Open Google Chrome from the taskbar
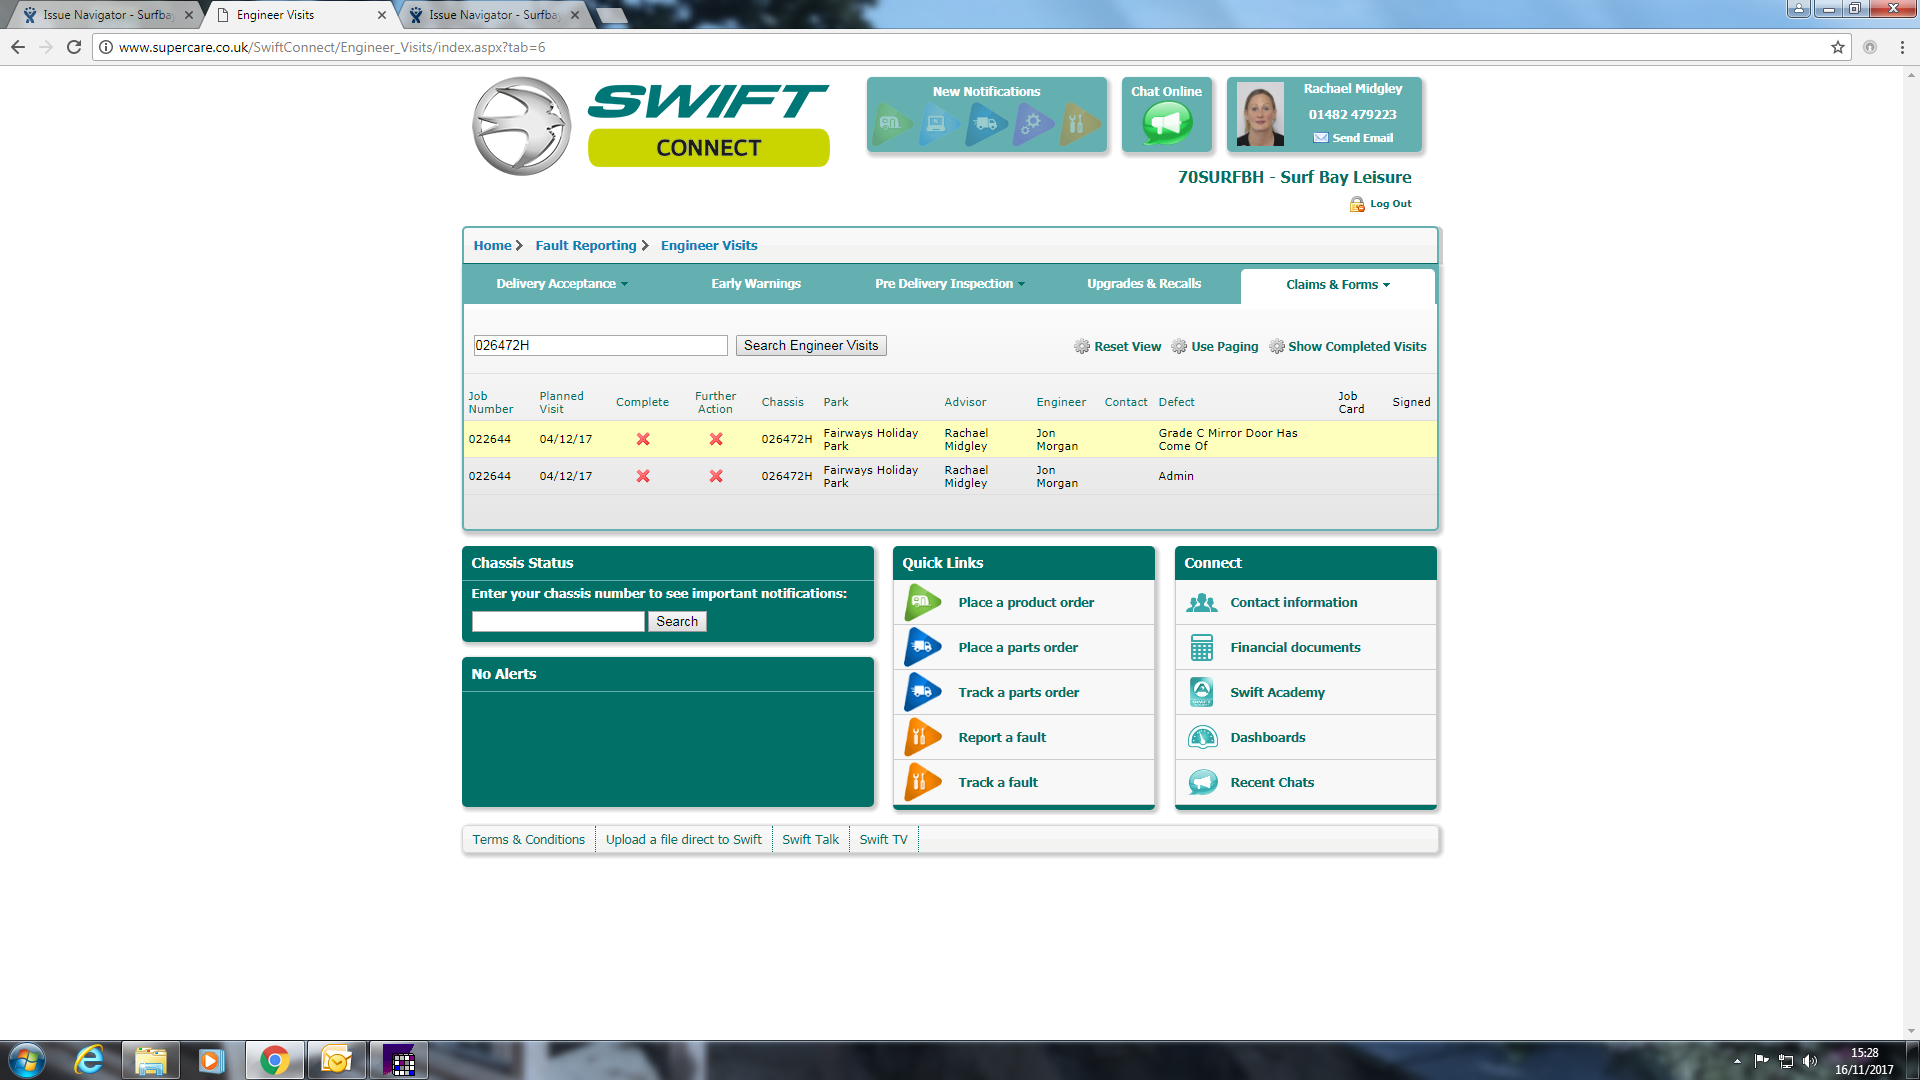The width and height of the screenshot is (1920, 1080). pyautogui.click(x=274, y=1060)
